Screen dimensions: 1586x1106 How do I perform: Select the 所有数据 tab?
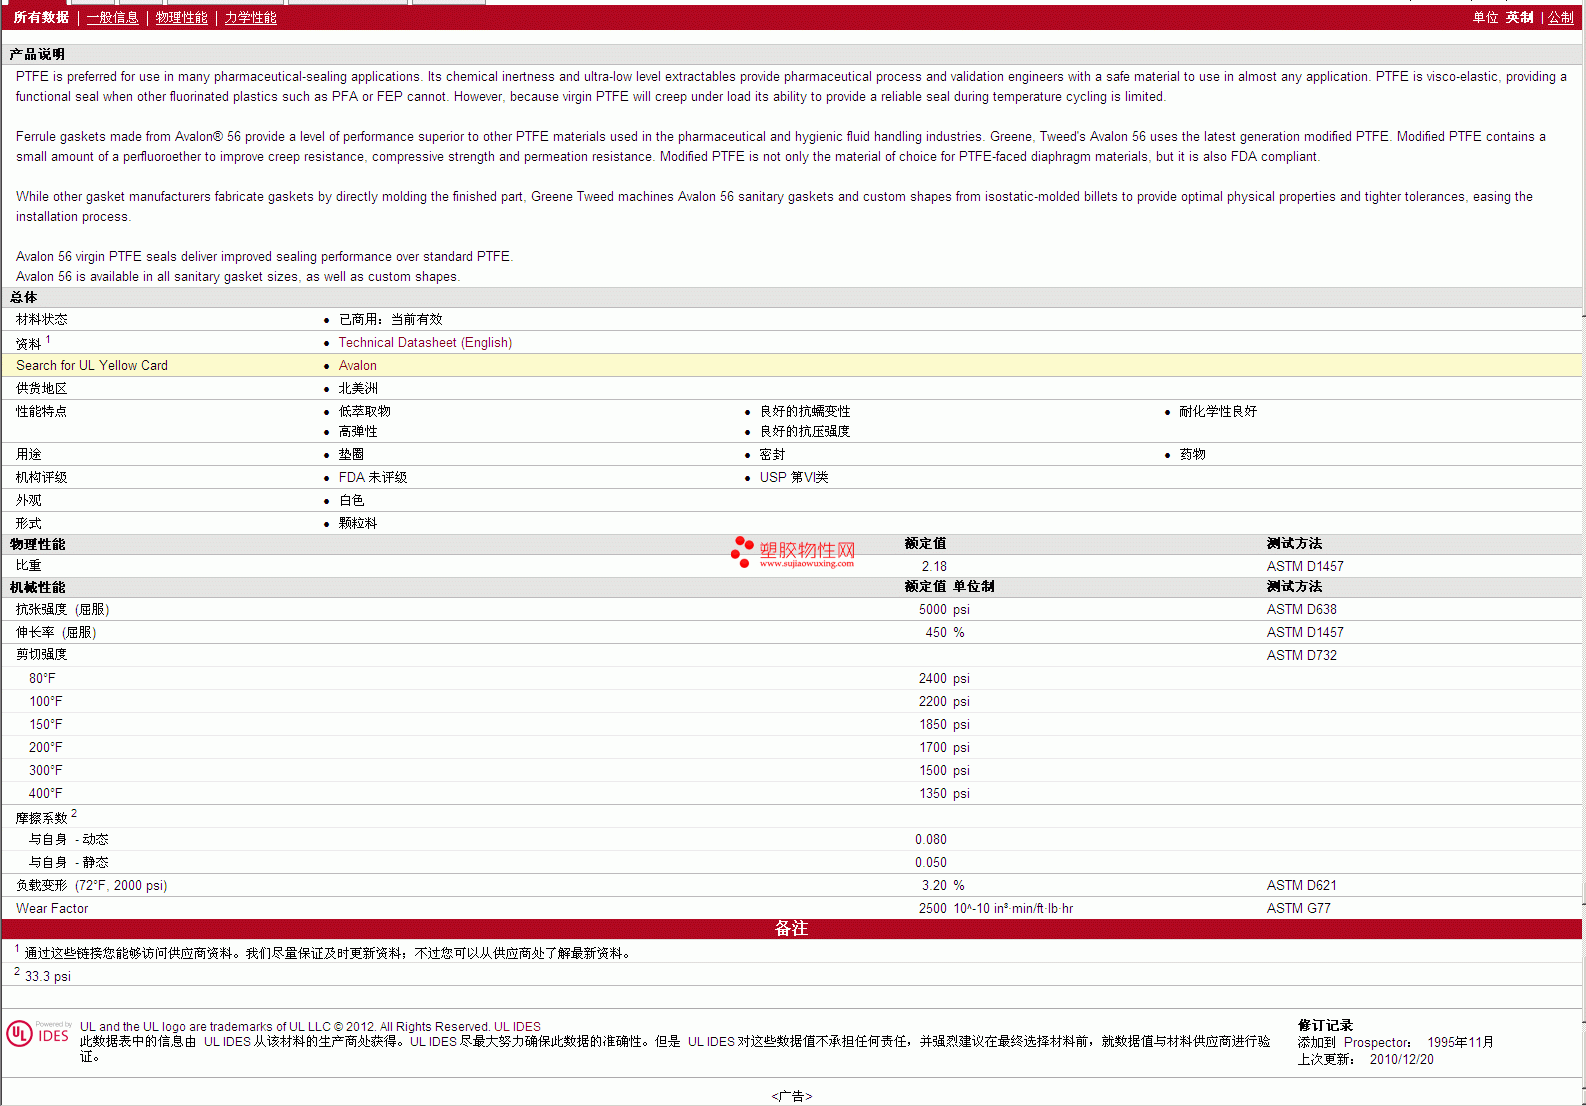coord(41,18)
